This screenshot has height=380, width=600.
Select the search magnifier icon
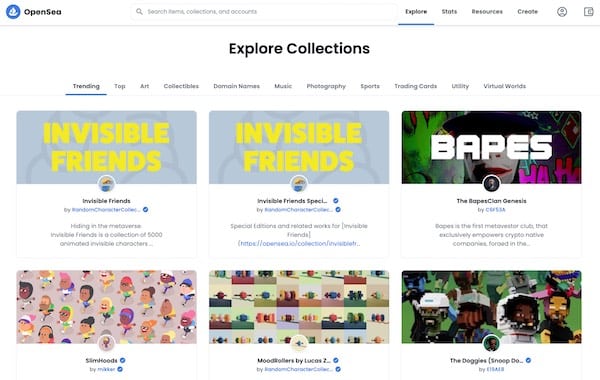pyautogui.click(x=139, y=12)
